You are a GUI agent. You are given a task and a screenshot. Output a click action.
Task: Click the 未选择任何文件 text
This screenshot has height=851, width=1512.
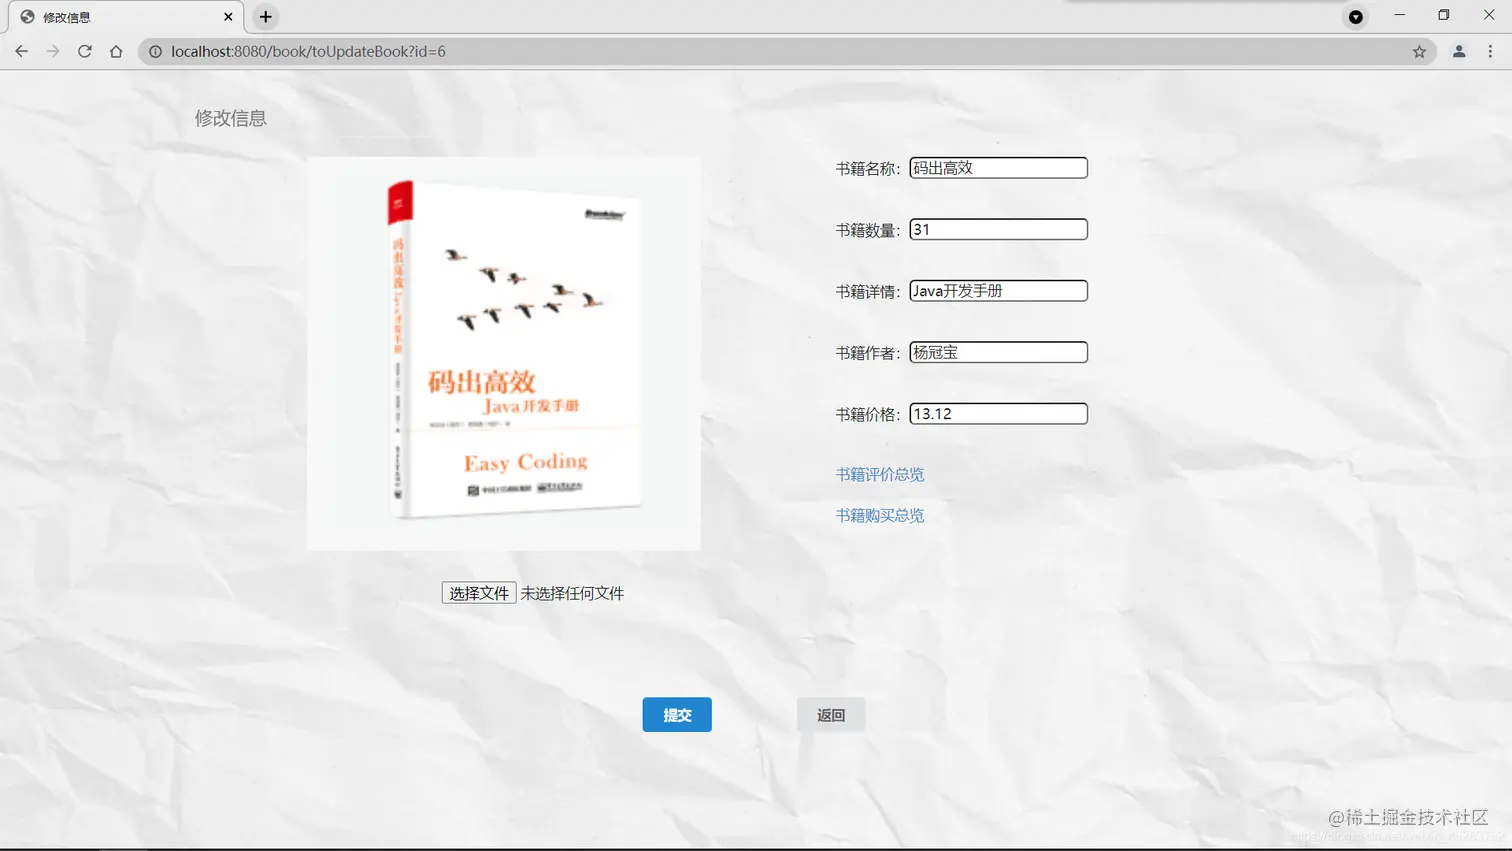572,593
